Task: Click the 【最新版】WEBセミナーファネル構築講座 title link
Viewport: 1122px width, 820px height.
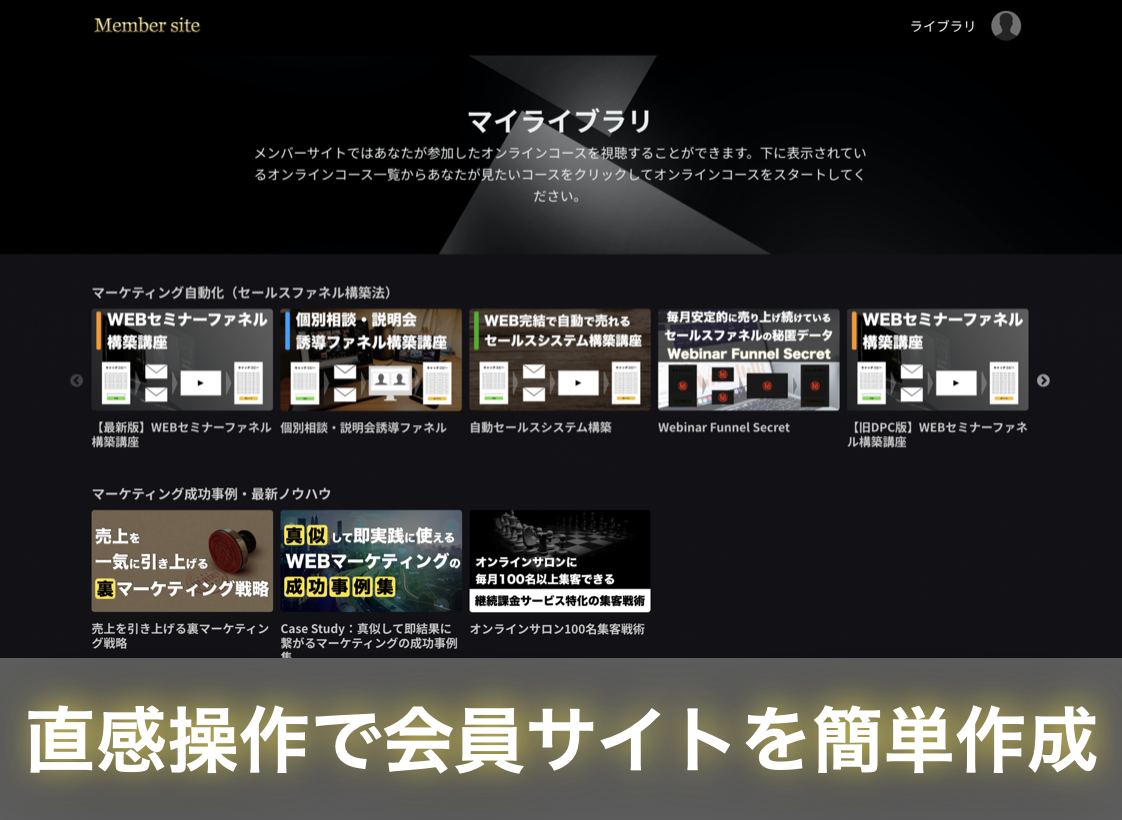Action: point(181,434)
